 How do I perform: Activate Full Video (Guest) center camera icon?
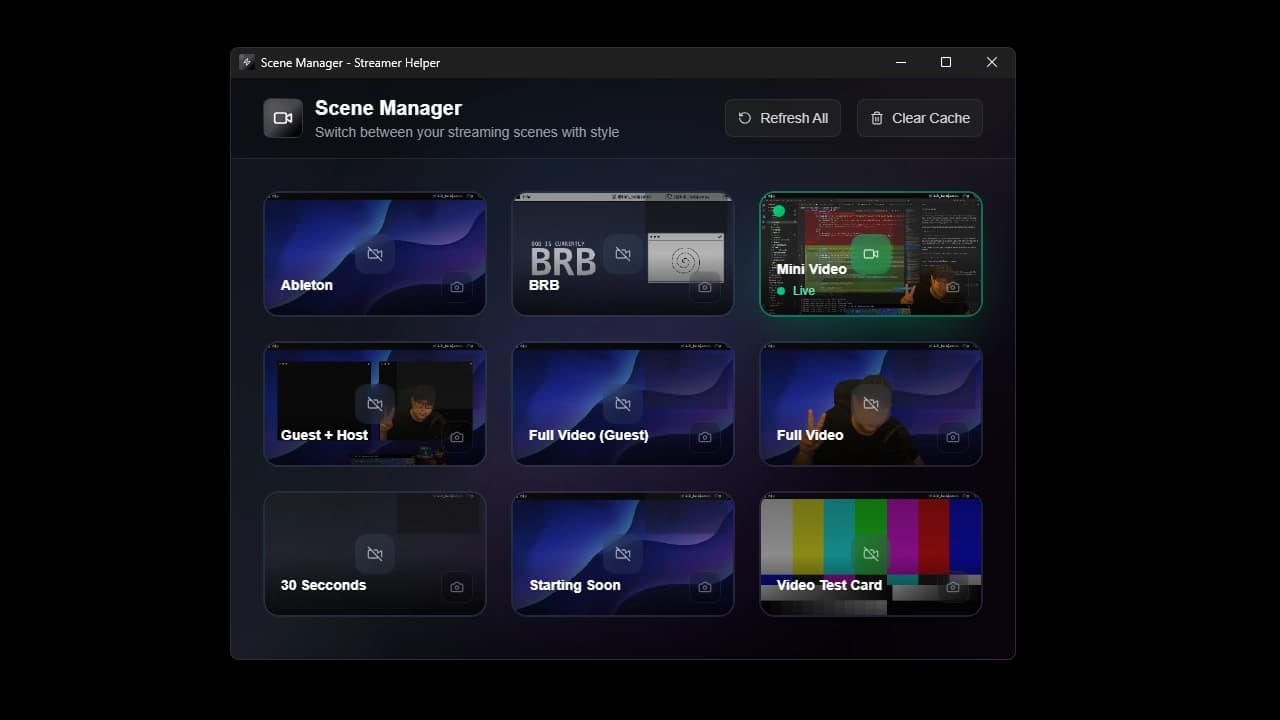click(x=623, y=404)
